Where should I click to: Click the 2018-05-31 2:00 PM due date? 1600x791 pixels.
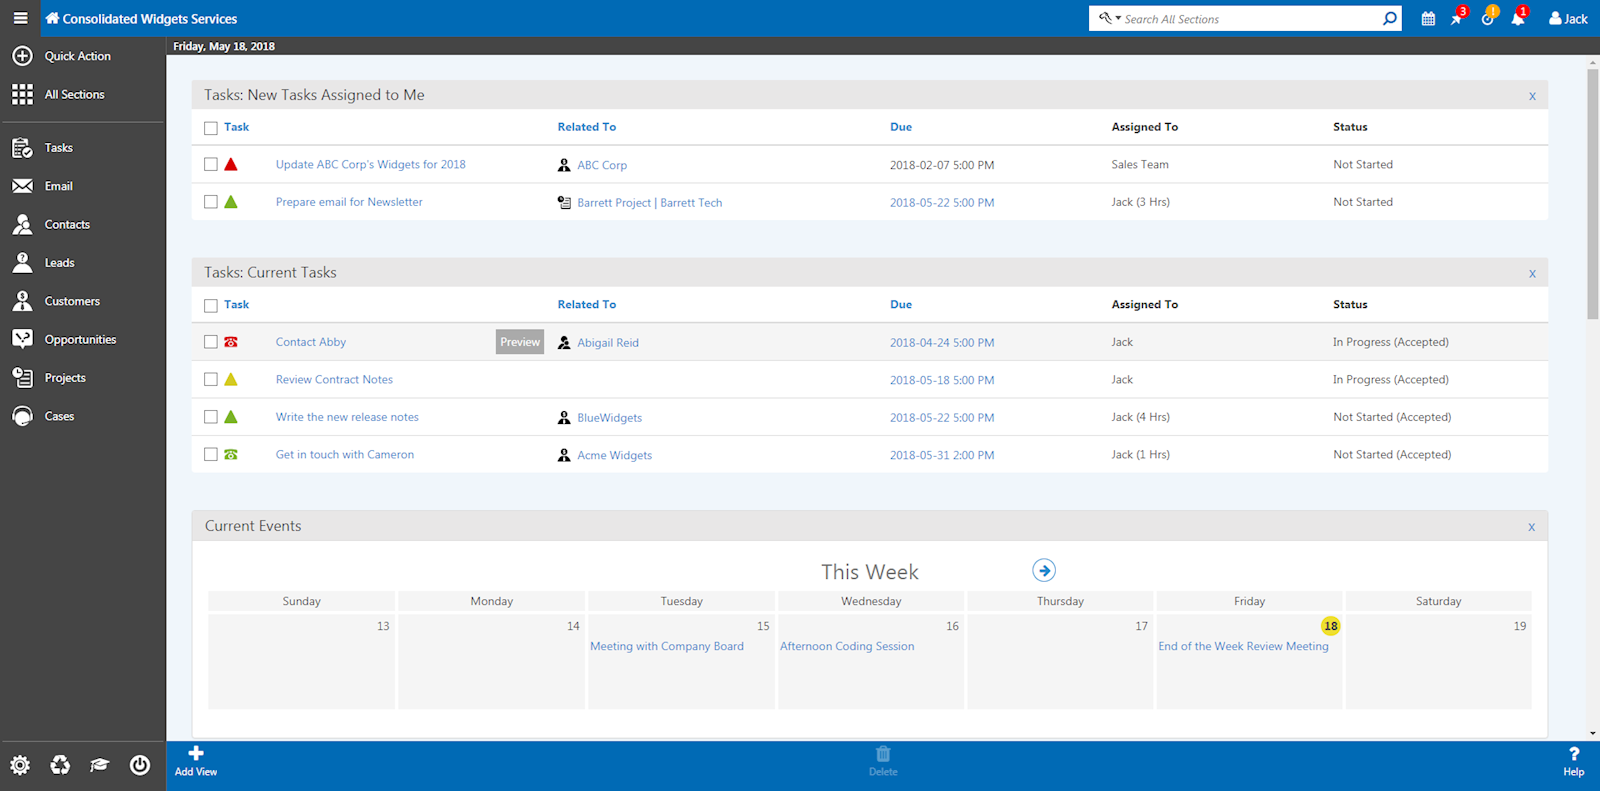click(x=942, y=455)
